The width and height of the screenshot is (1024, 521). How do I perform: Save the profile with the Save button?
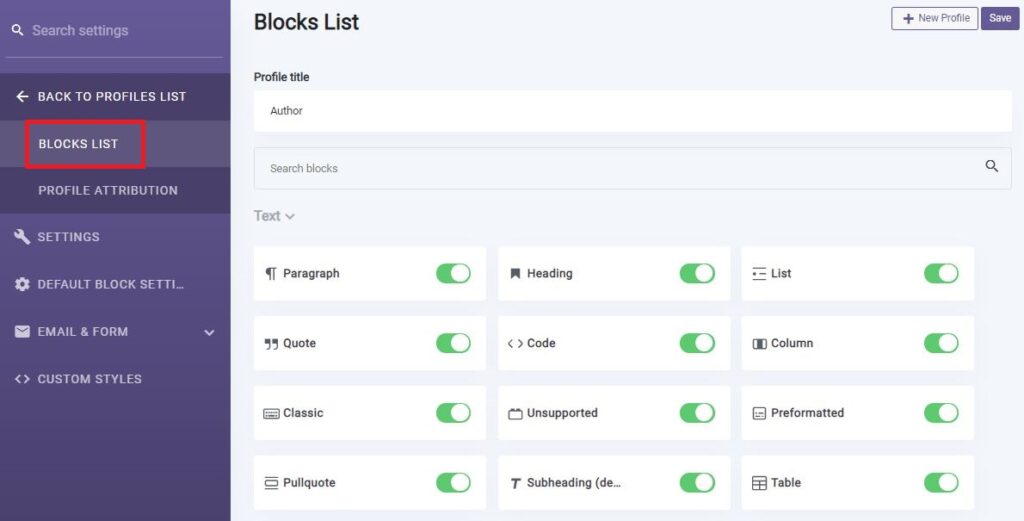1000,18
